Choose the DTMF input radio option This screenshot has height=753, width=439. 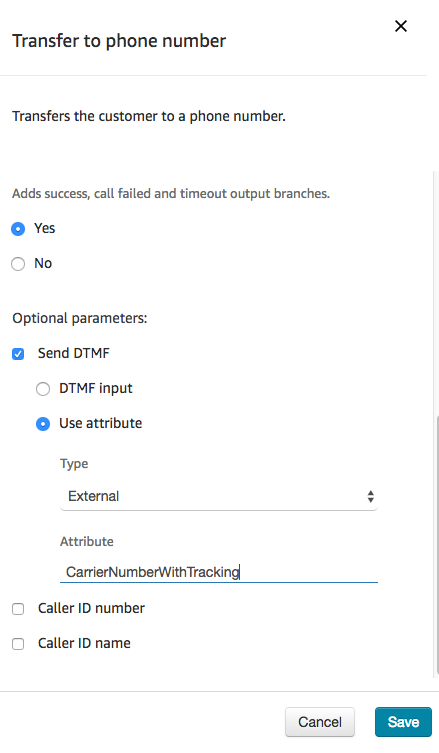click(43, 389)
